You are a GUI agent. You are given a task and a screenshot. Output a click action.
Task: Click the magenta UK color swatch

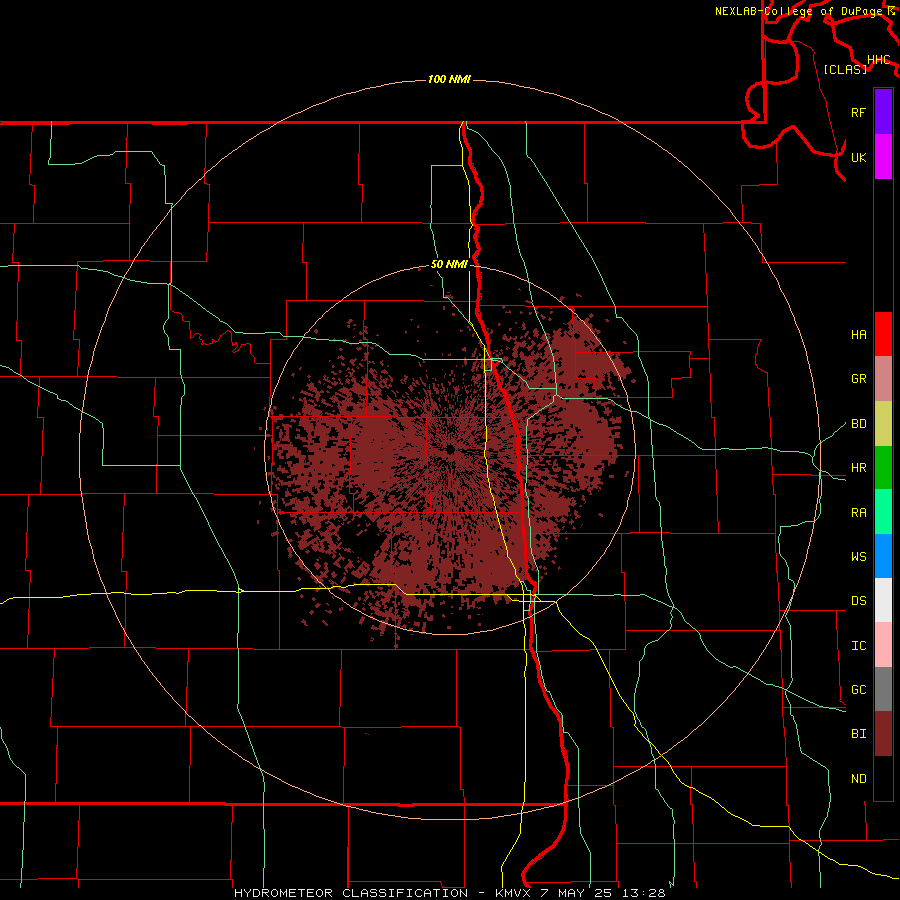click(883, 156)
